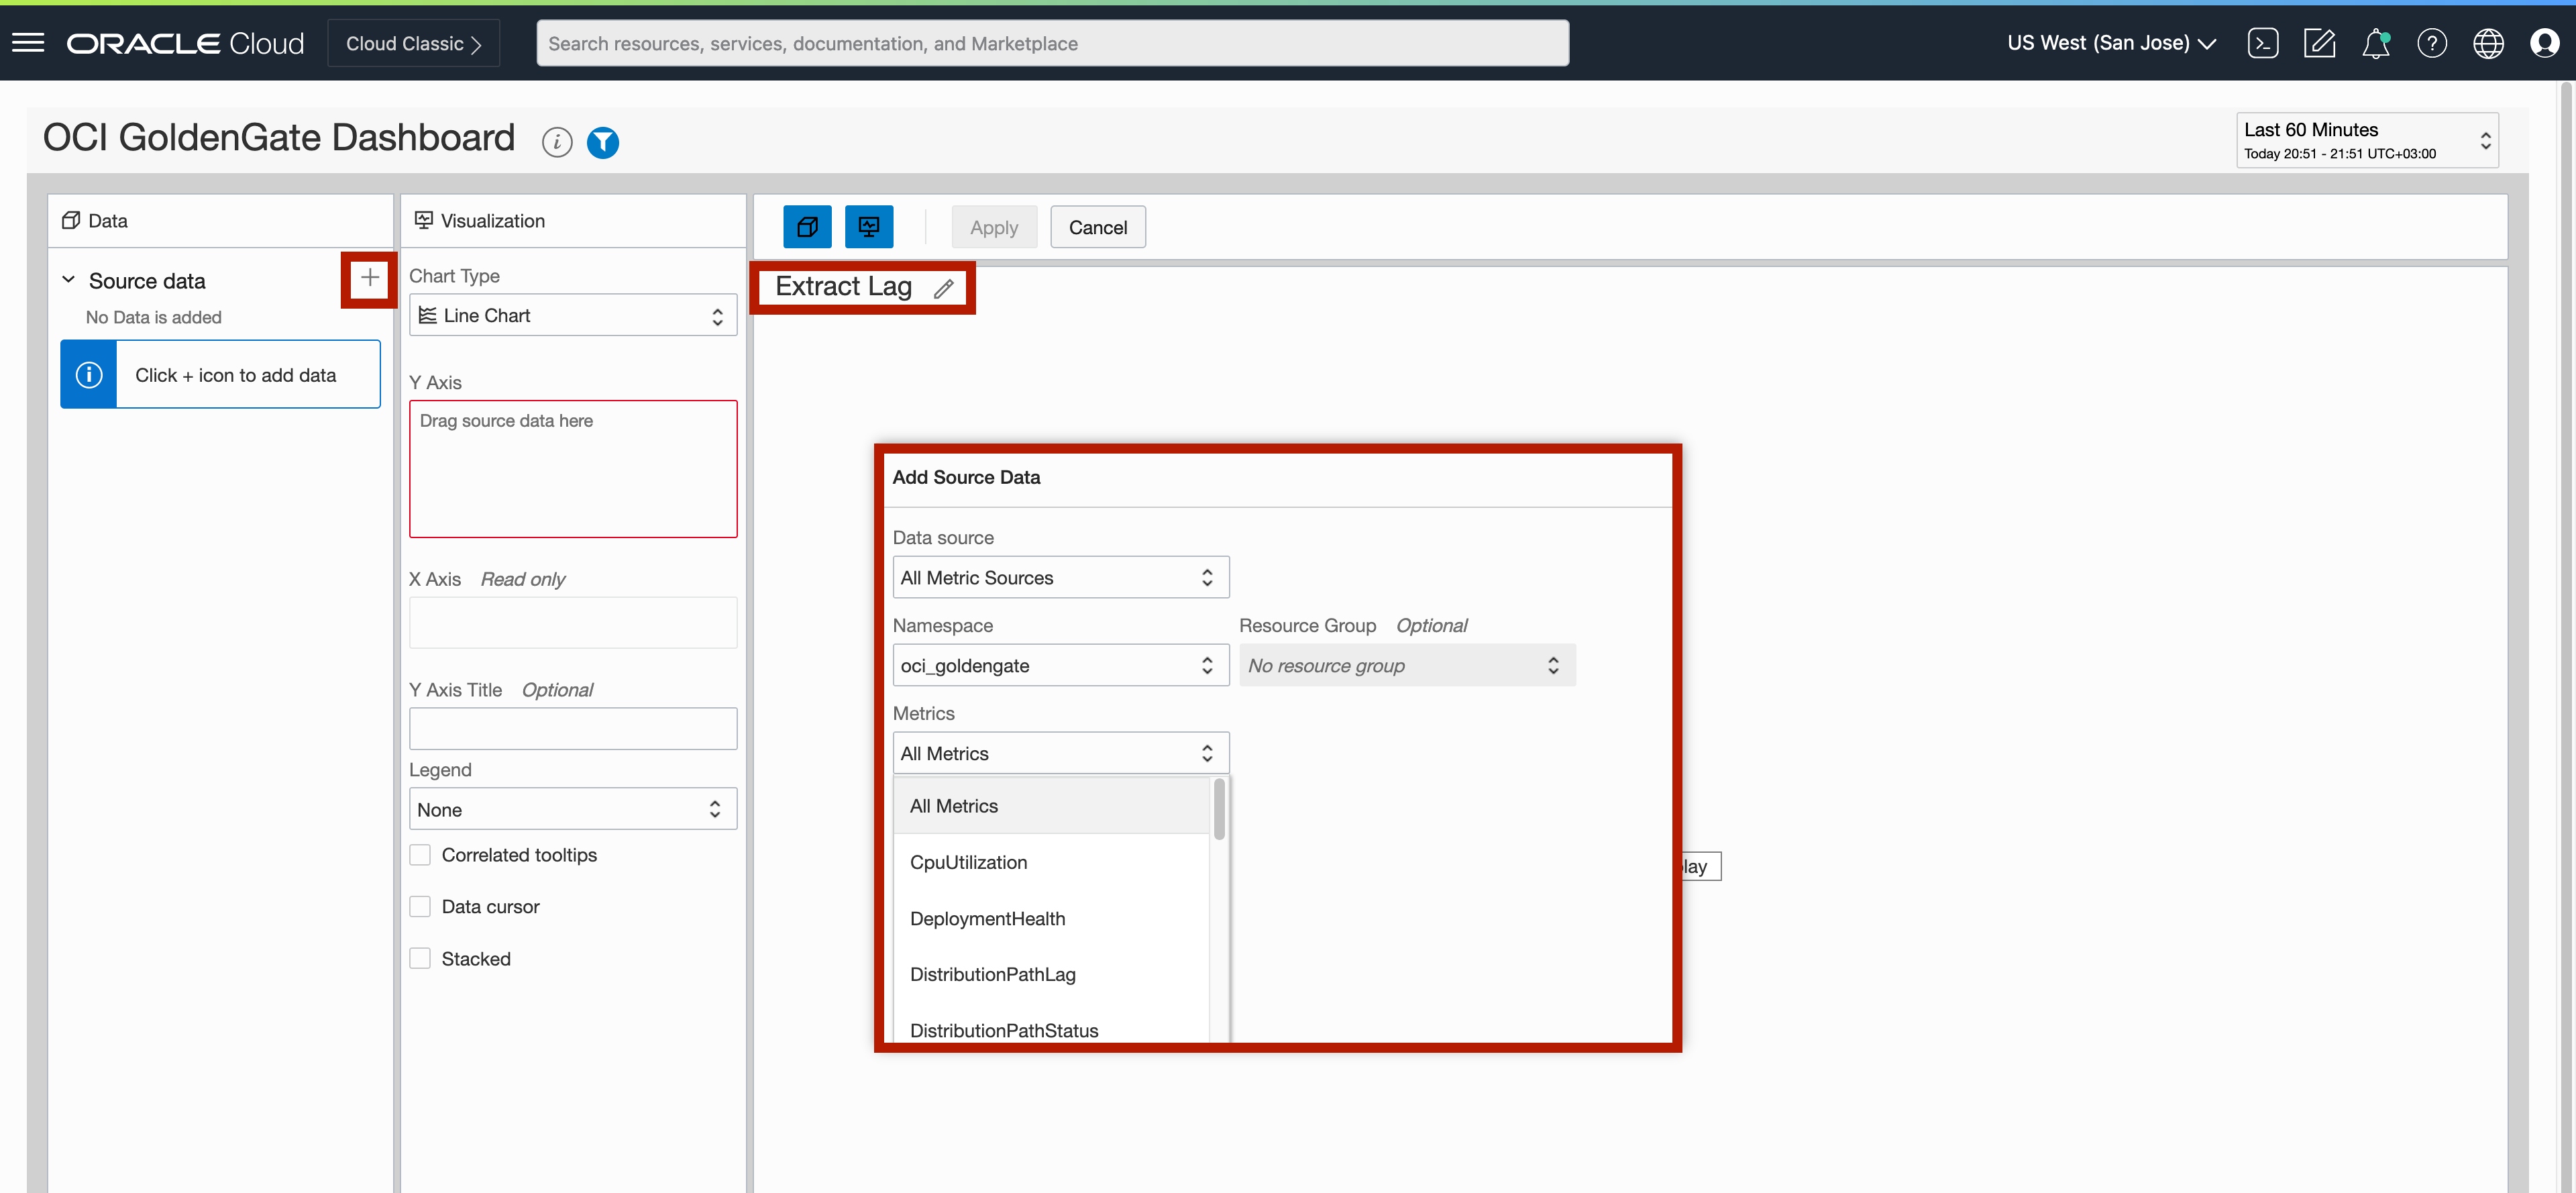Open the help question mark icon
Image resolution: width=2576 pixels, height=1193 pixels.
2431,43
